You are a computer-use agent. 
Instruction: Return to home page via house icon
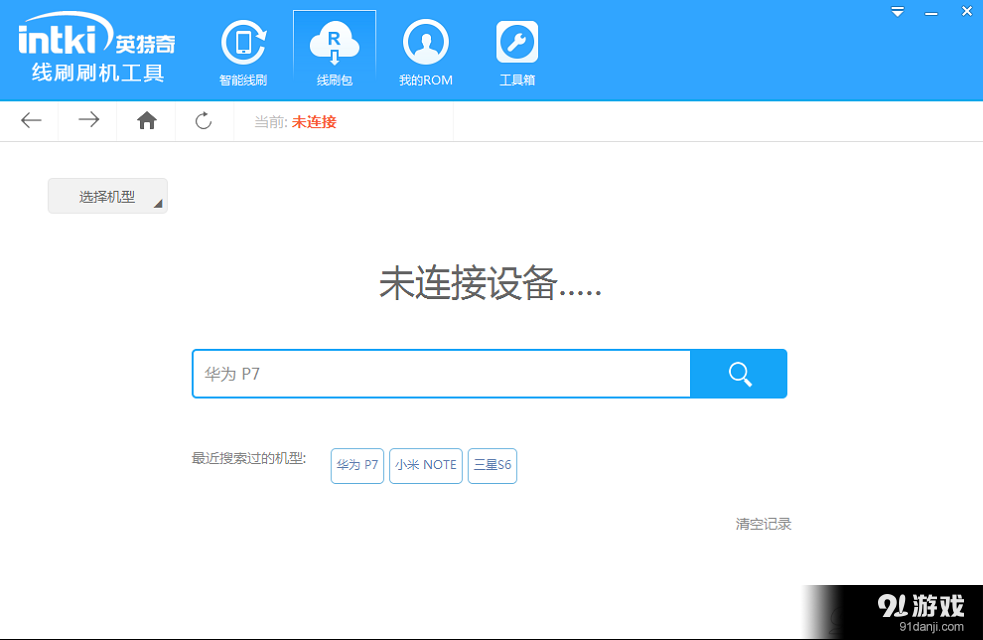(147, 120)
